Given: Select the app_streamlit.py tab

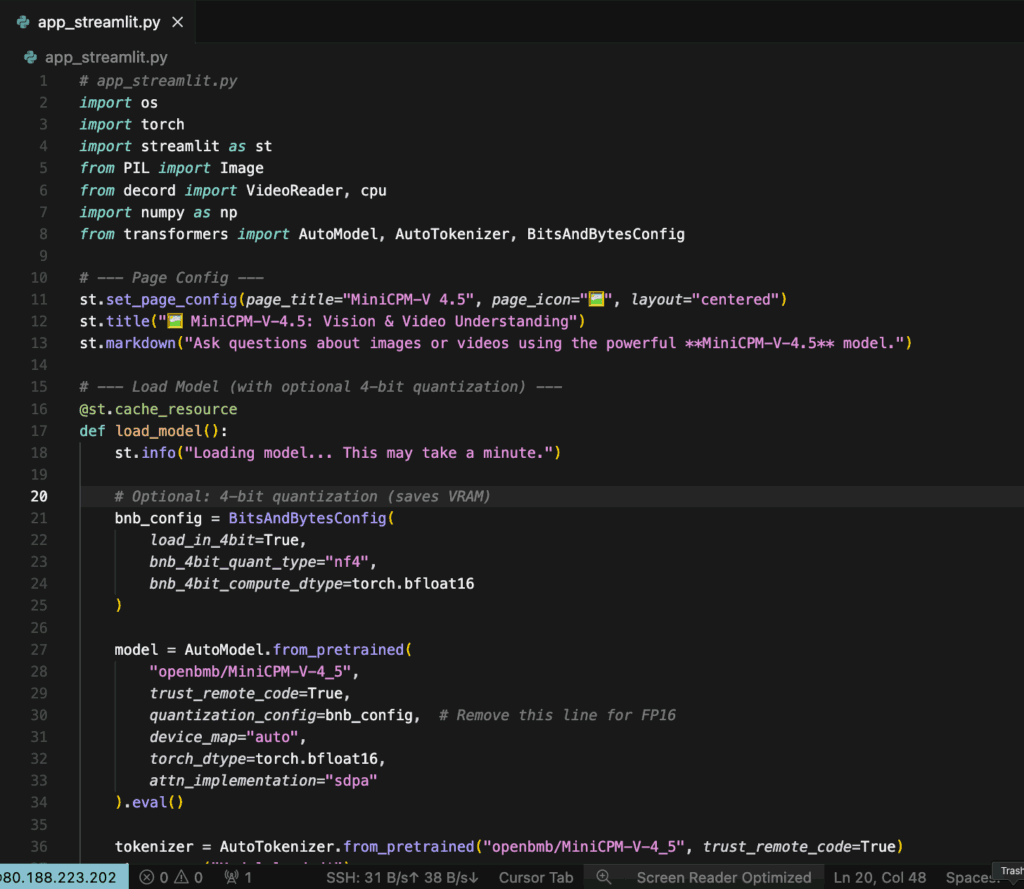Looking at the screenshot, I should click(98, 22).
